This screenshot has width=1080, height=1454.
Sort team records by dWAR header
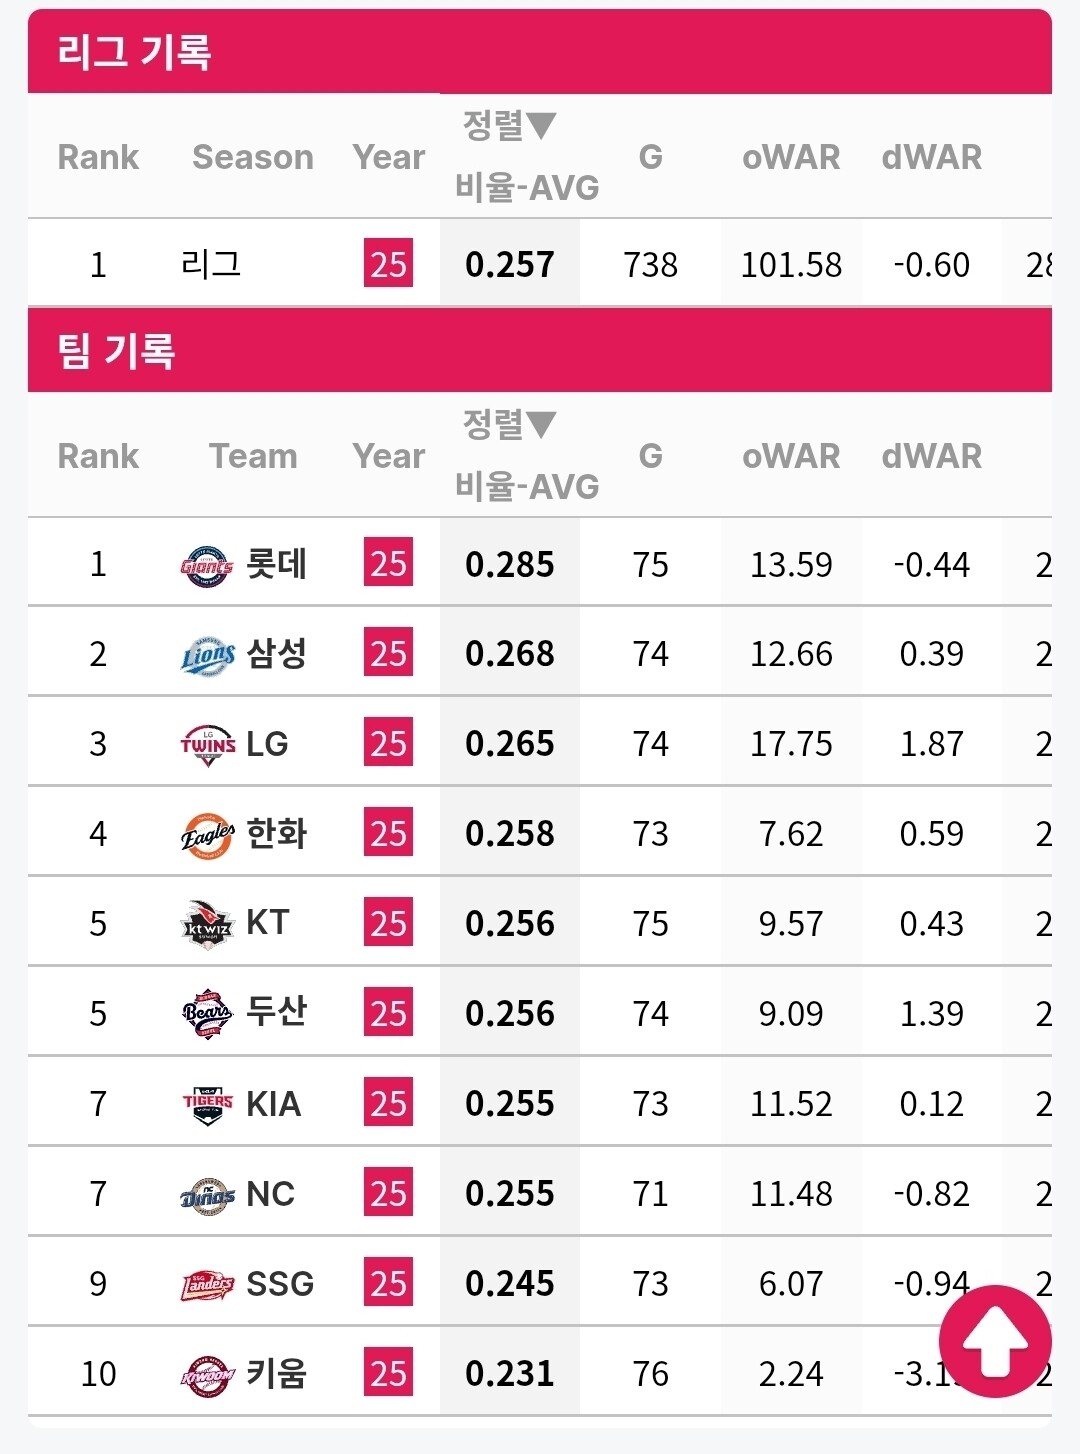point(931,456)
